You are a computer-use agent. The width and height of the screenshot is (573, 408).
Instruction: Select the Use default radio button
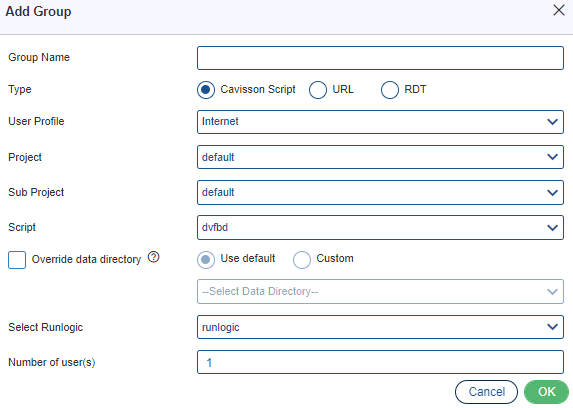pos(206,260)
